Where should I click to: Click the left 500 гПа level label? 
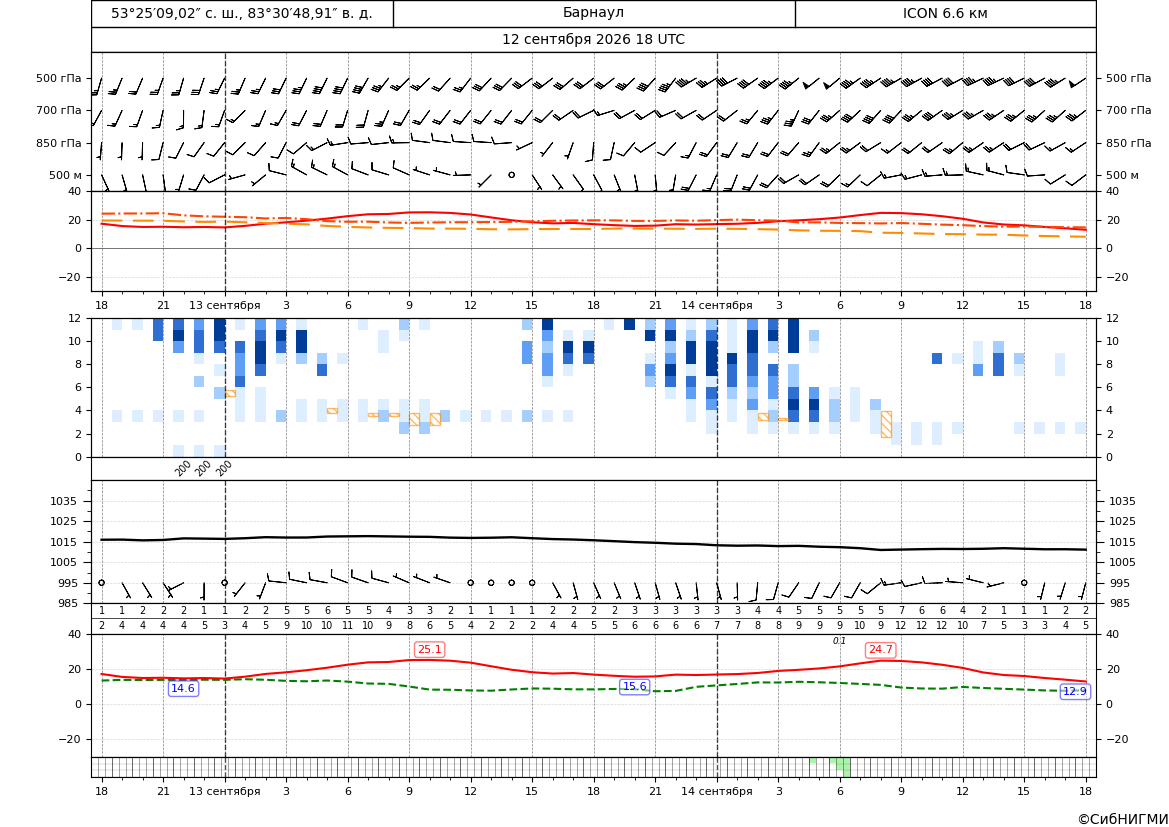pos(59,78)
